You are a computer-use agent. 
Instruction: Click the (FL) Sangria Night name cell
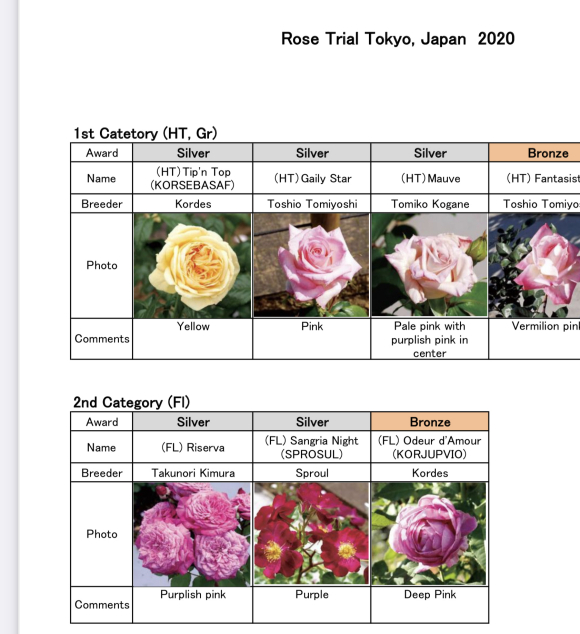tap(311, 447)
